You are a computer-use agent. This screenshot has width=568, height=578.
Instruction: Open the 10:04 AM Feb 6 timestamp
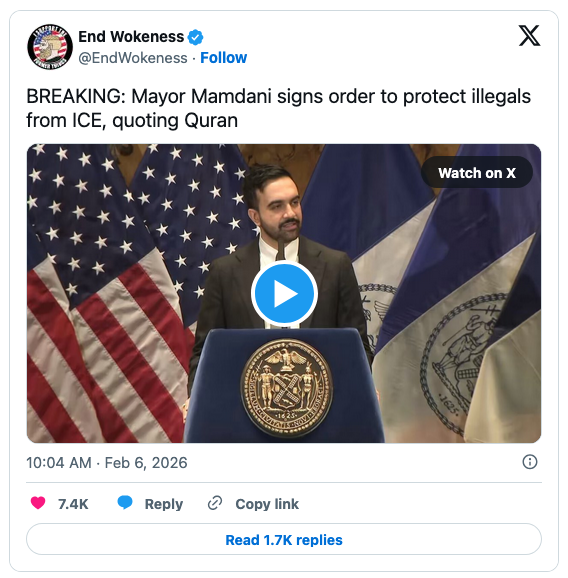(x=107, y=463)
